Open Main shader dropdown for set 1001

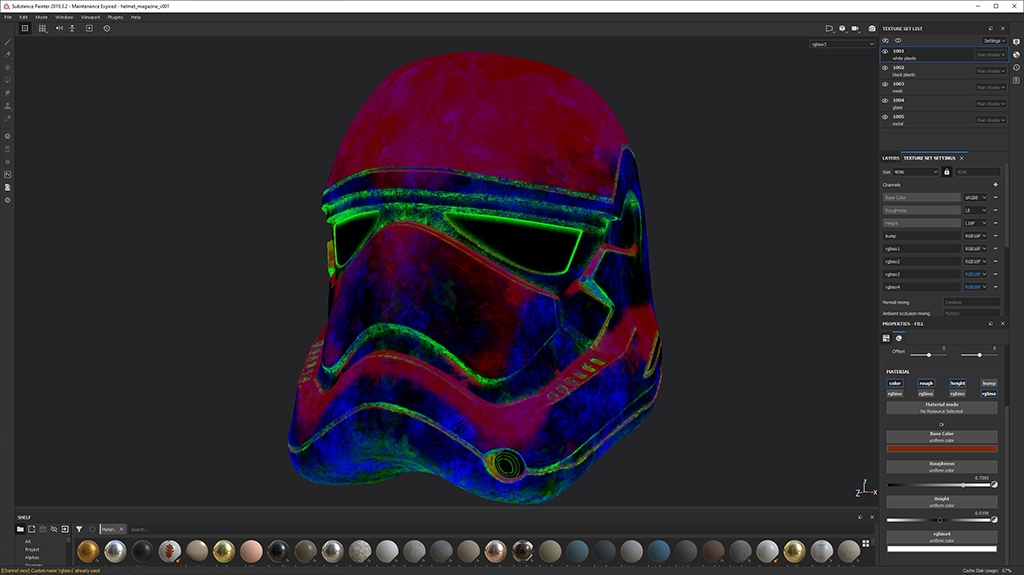(x=991, y=55)
